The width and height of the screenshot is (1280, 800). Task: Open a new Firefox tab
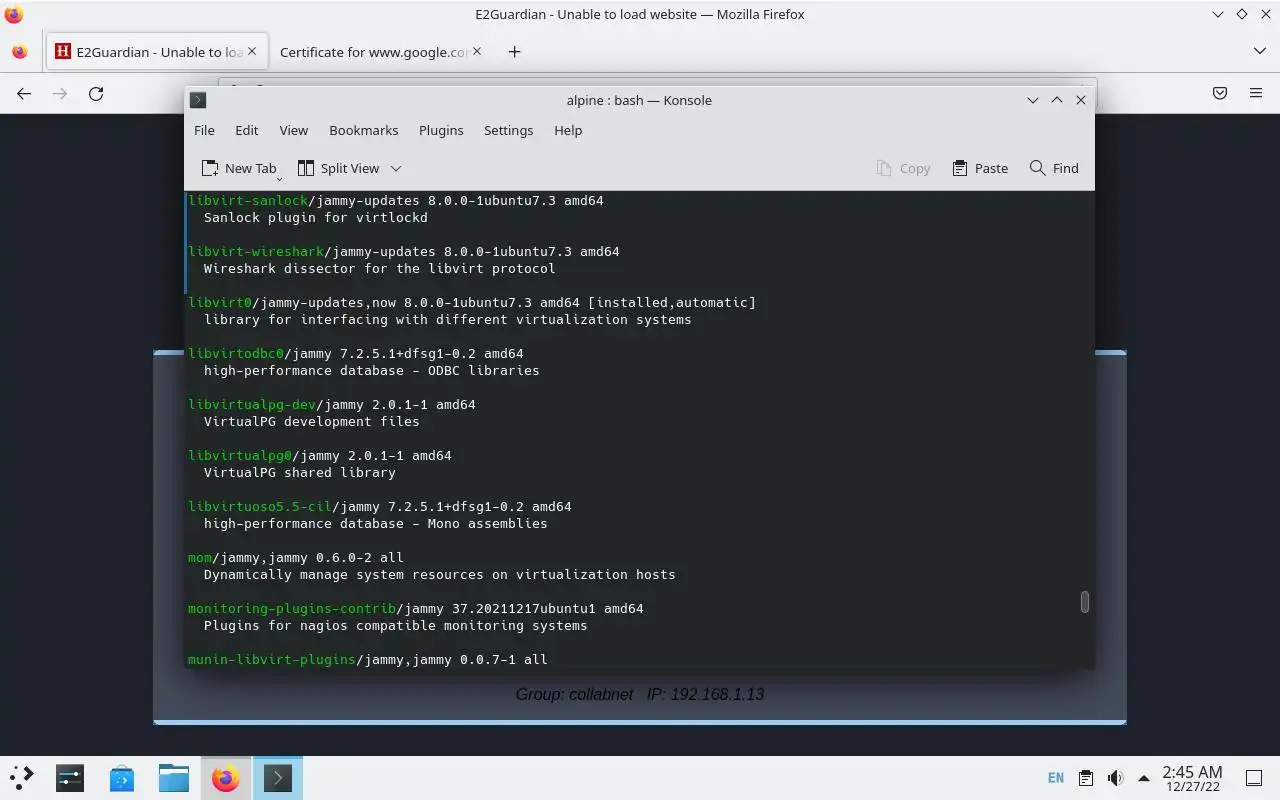coord(514,52)
